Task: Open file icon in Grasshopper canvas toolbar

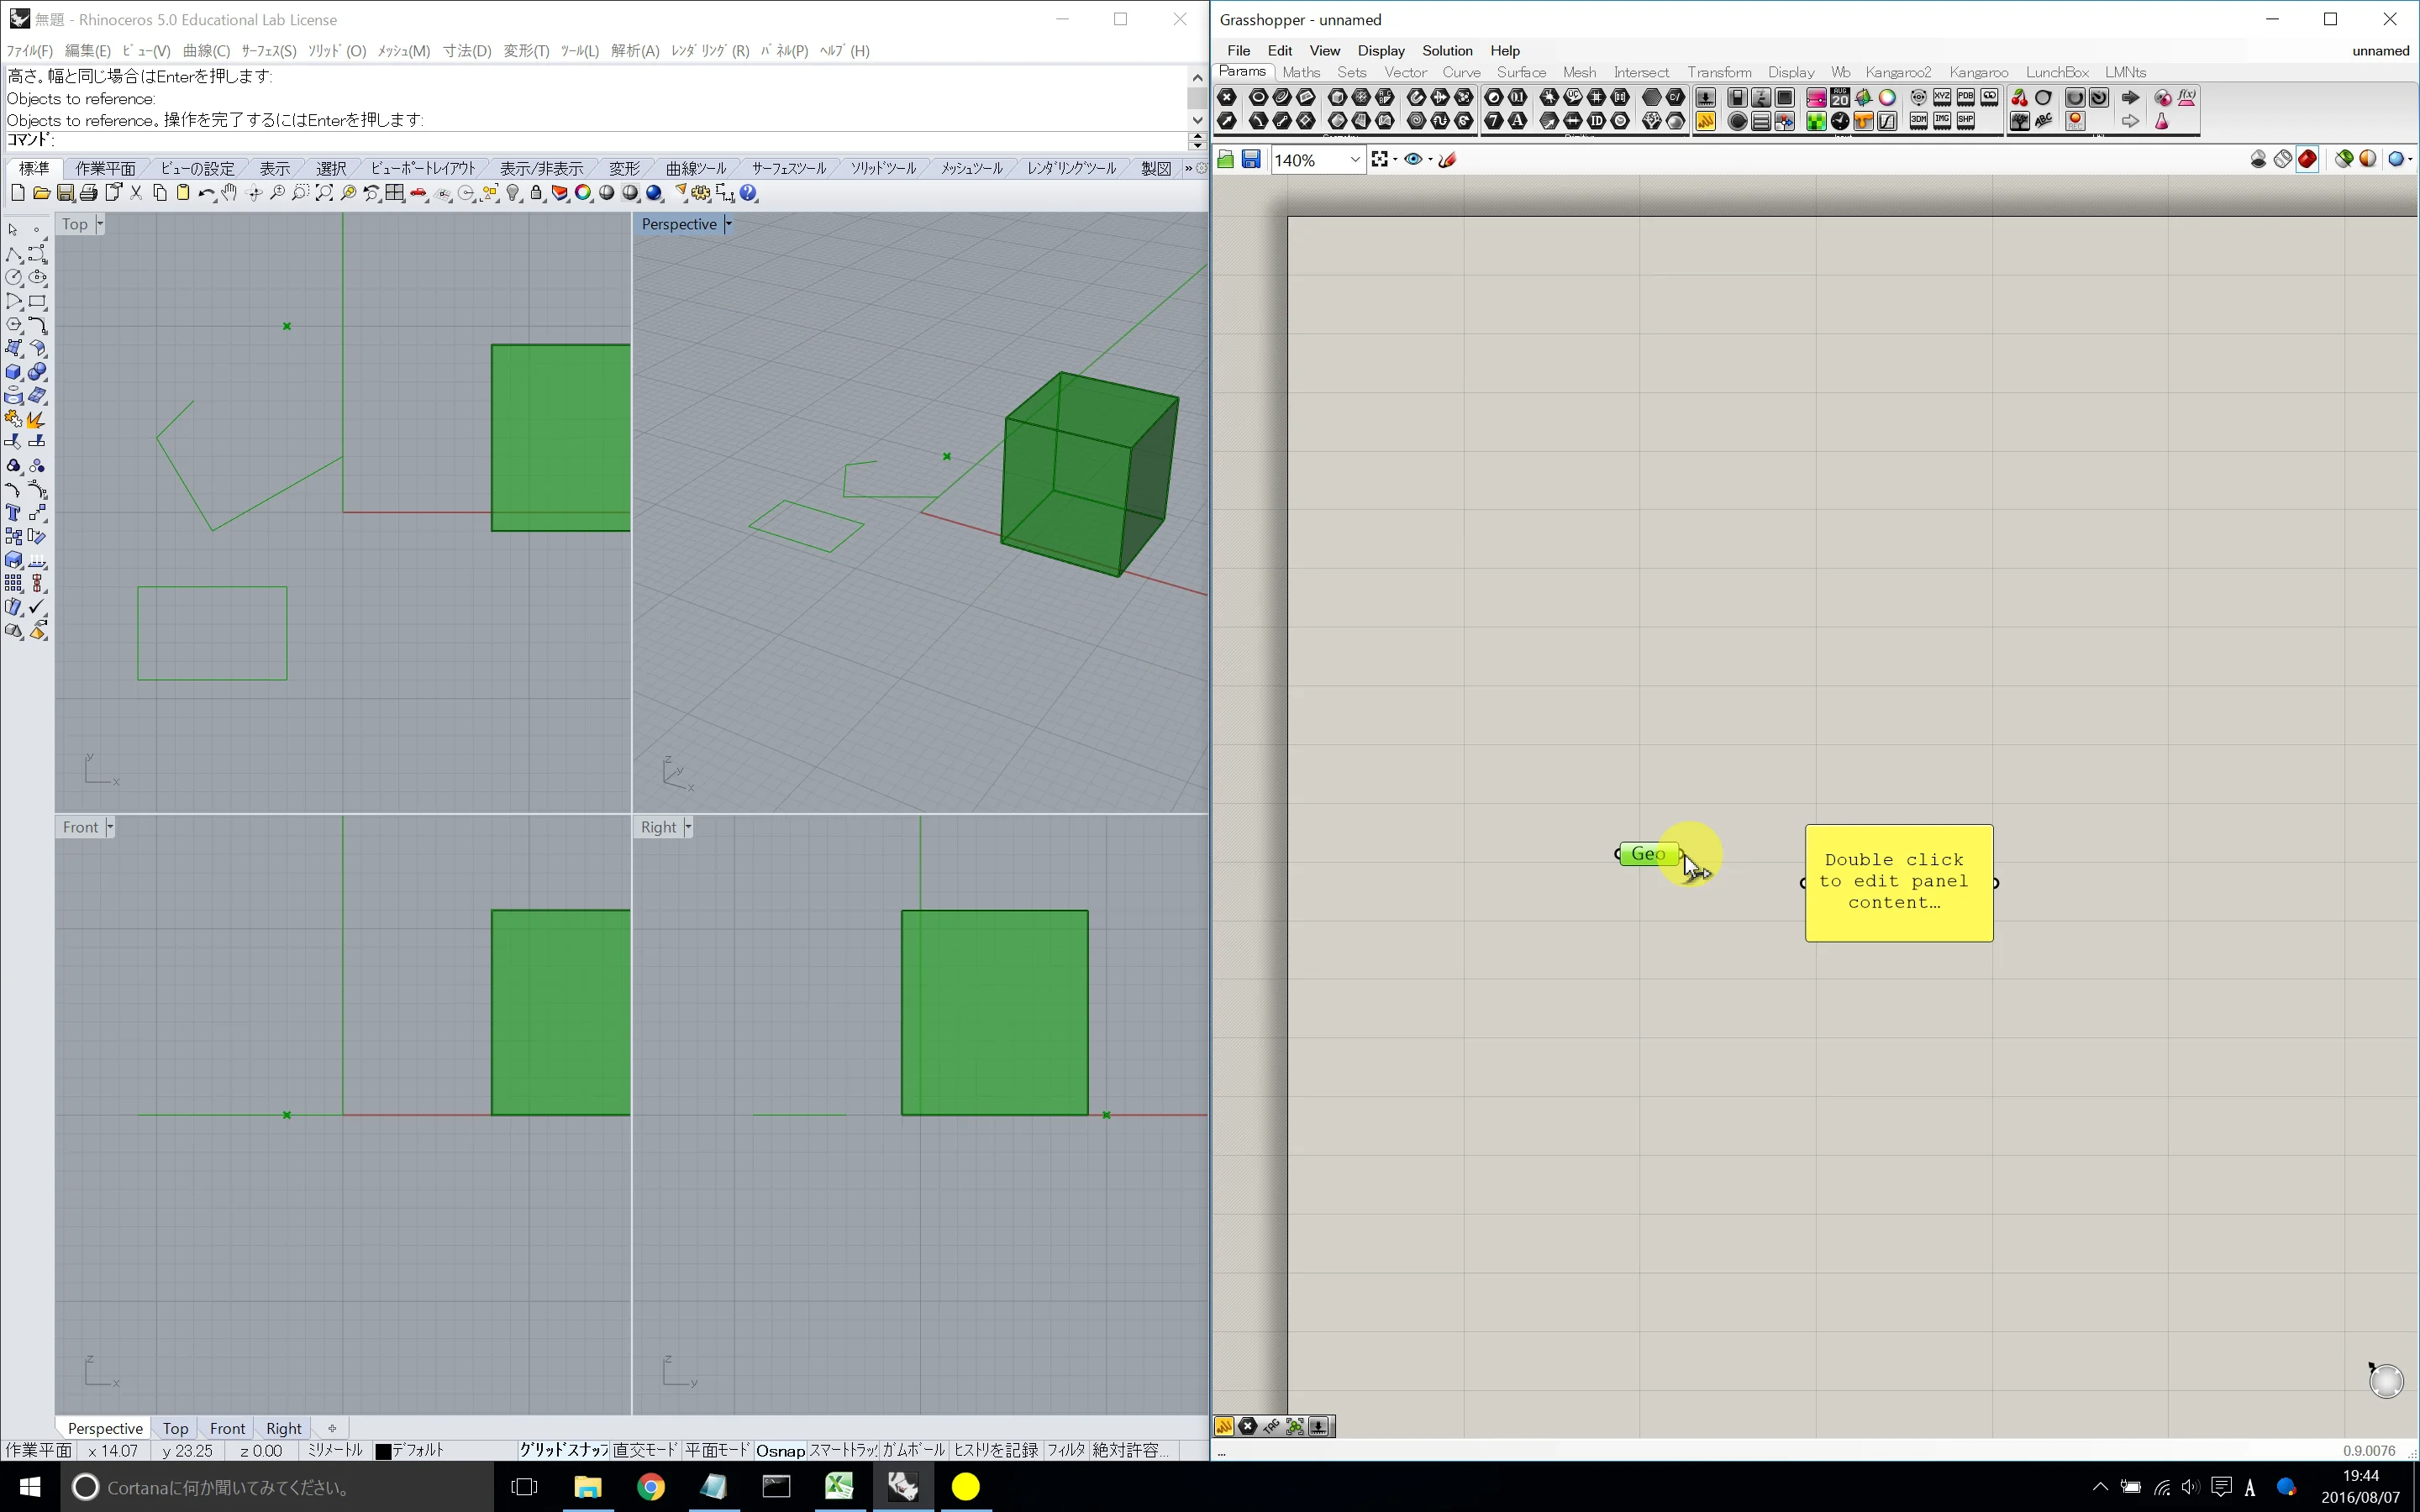Action: [1226, 159]
